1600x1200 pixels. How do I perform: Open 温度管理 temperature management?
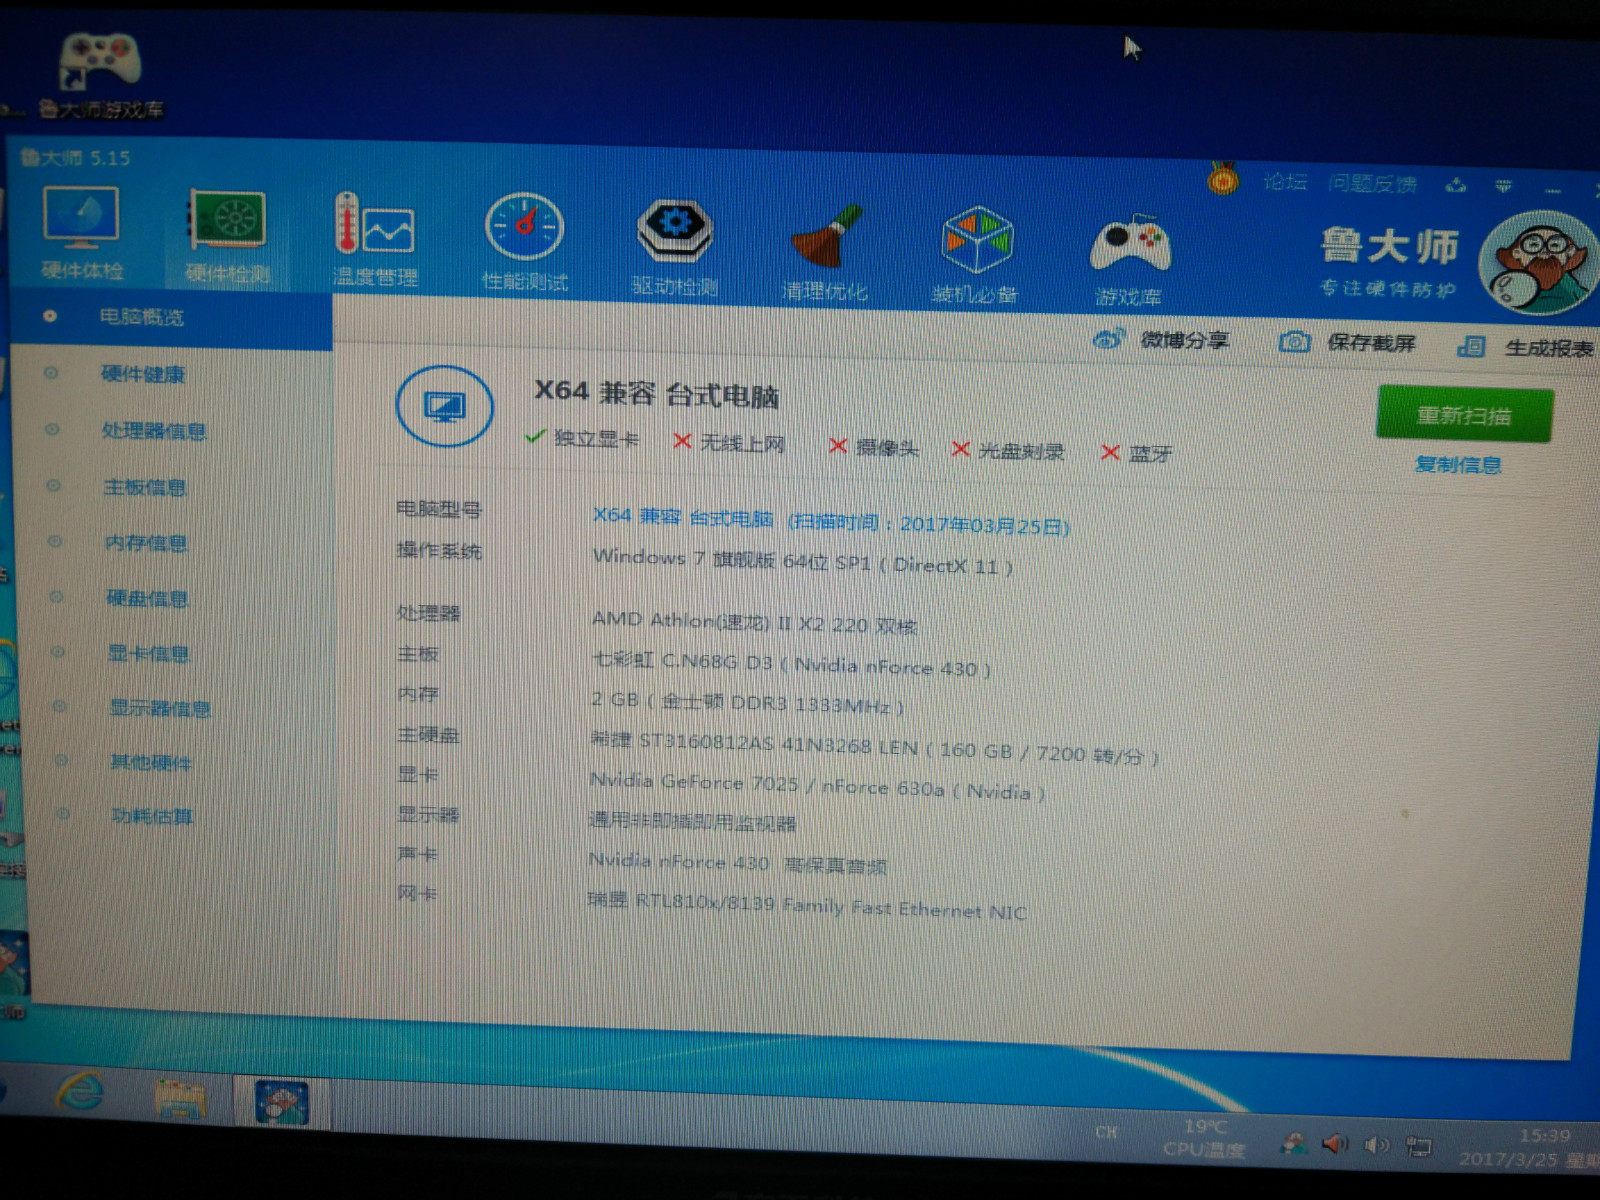click(x=375, y=240)
